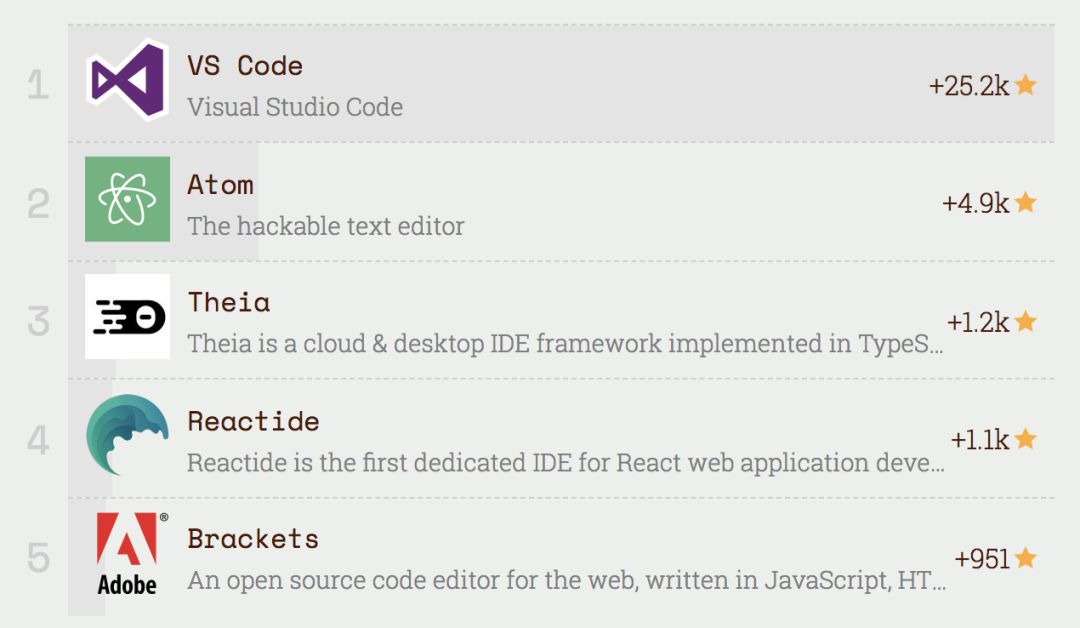Open the Atom project title
1080x628 pixels.
pos(220,185)
